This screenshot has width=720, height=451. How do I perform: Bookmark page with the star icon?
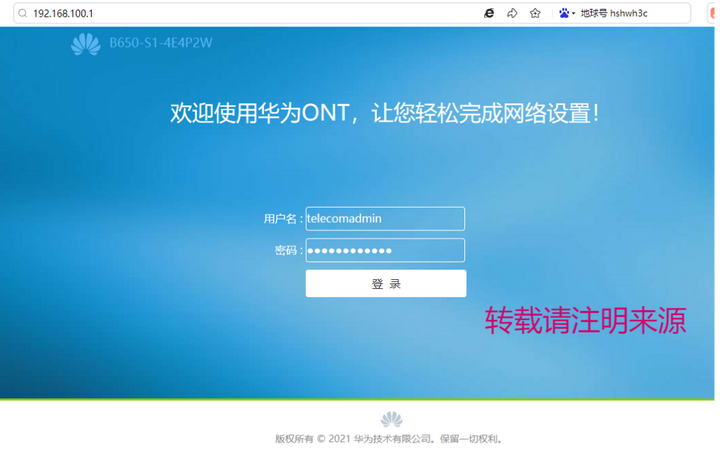(535, 13)
